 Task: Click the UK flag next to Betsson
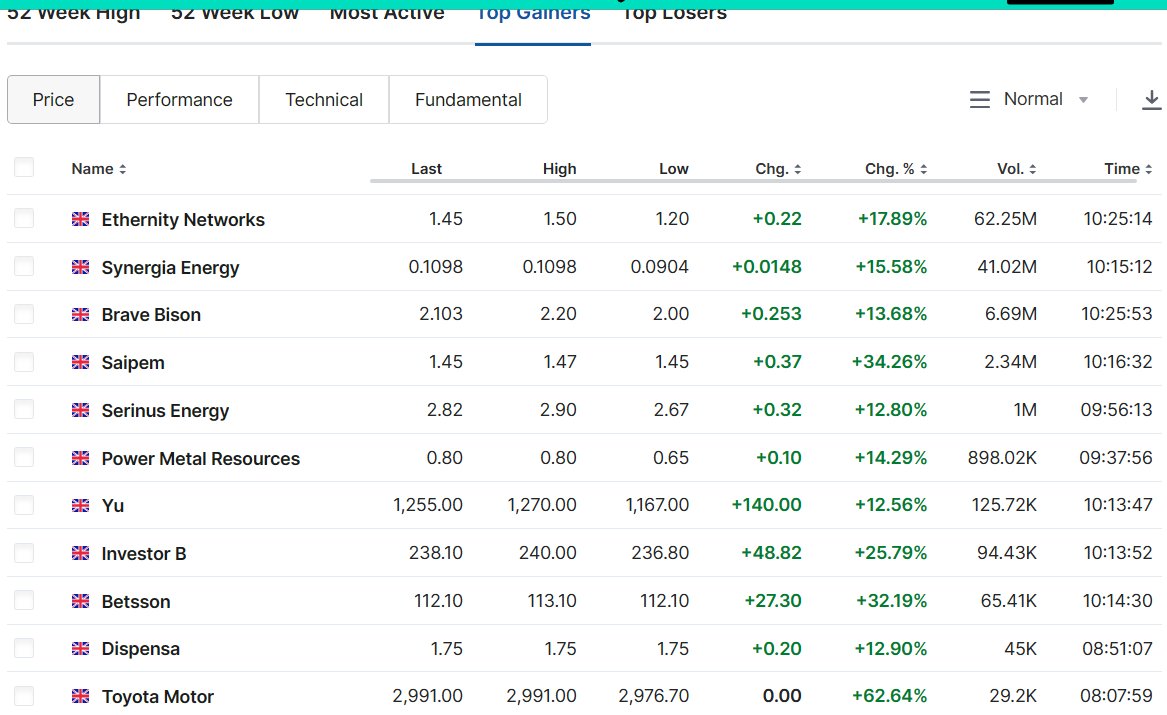(x=80, y=601)
